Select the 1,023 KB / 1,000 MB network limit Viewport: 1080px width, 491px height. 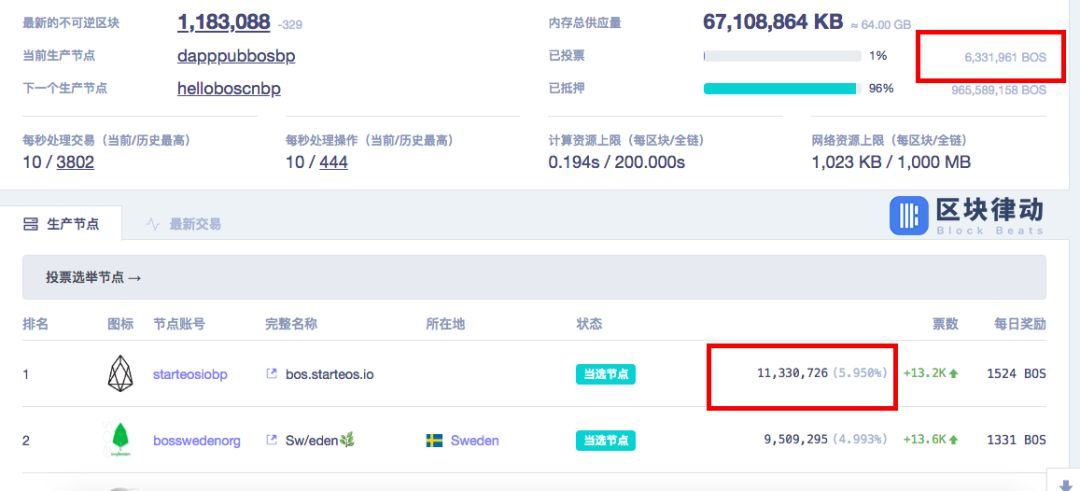click(x=891, y=163)
